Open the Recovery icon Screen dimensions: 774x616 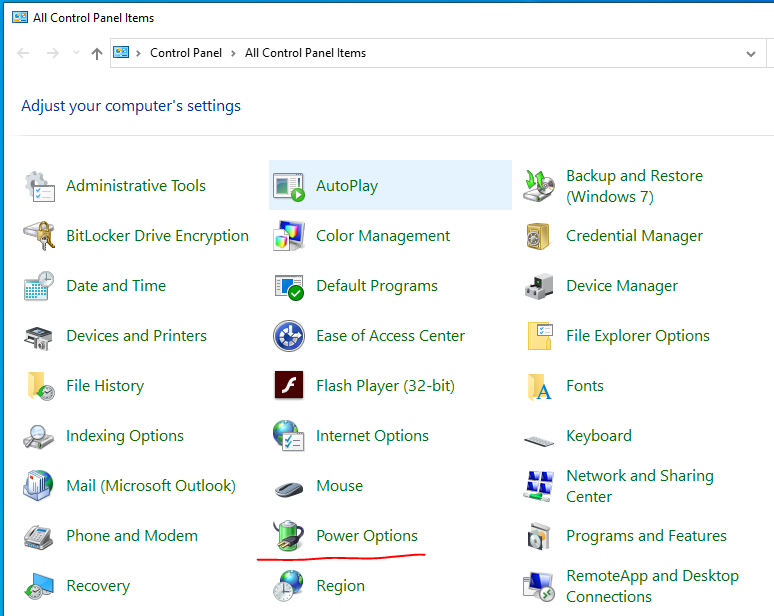click(x=39, y=586)
